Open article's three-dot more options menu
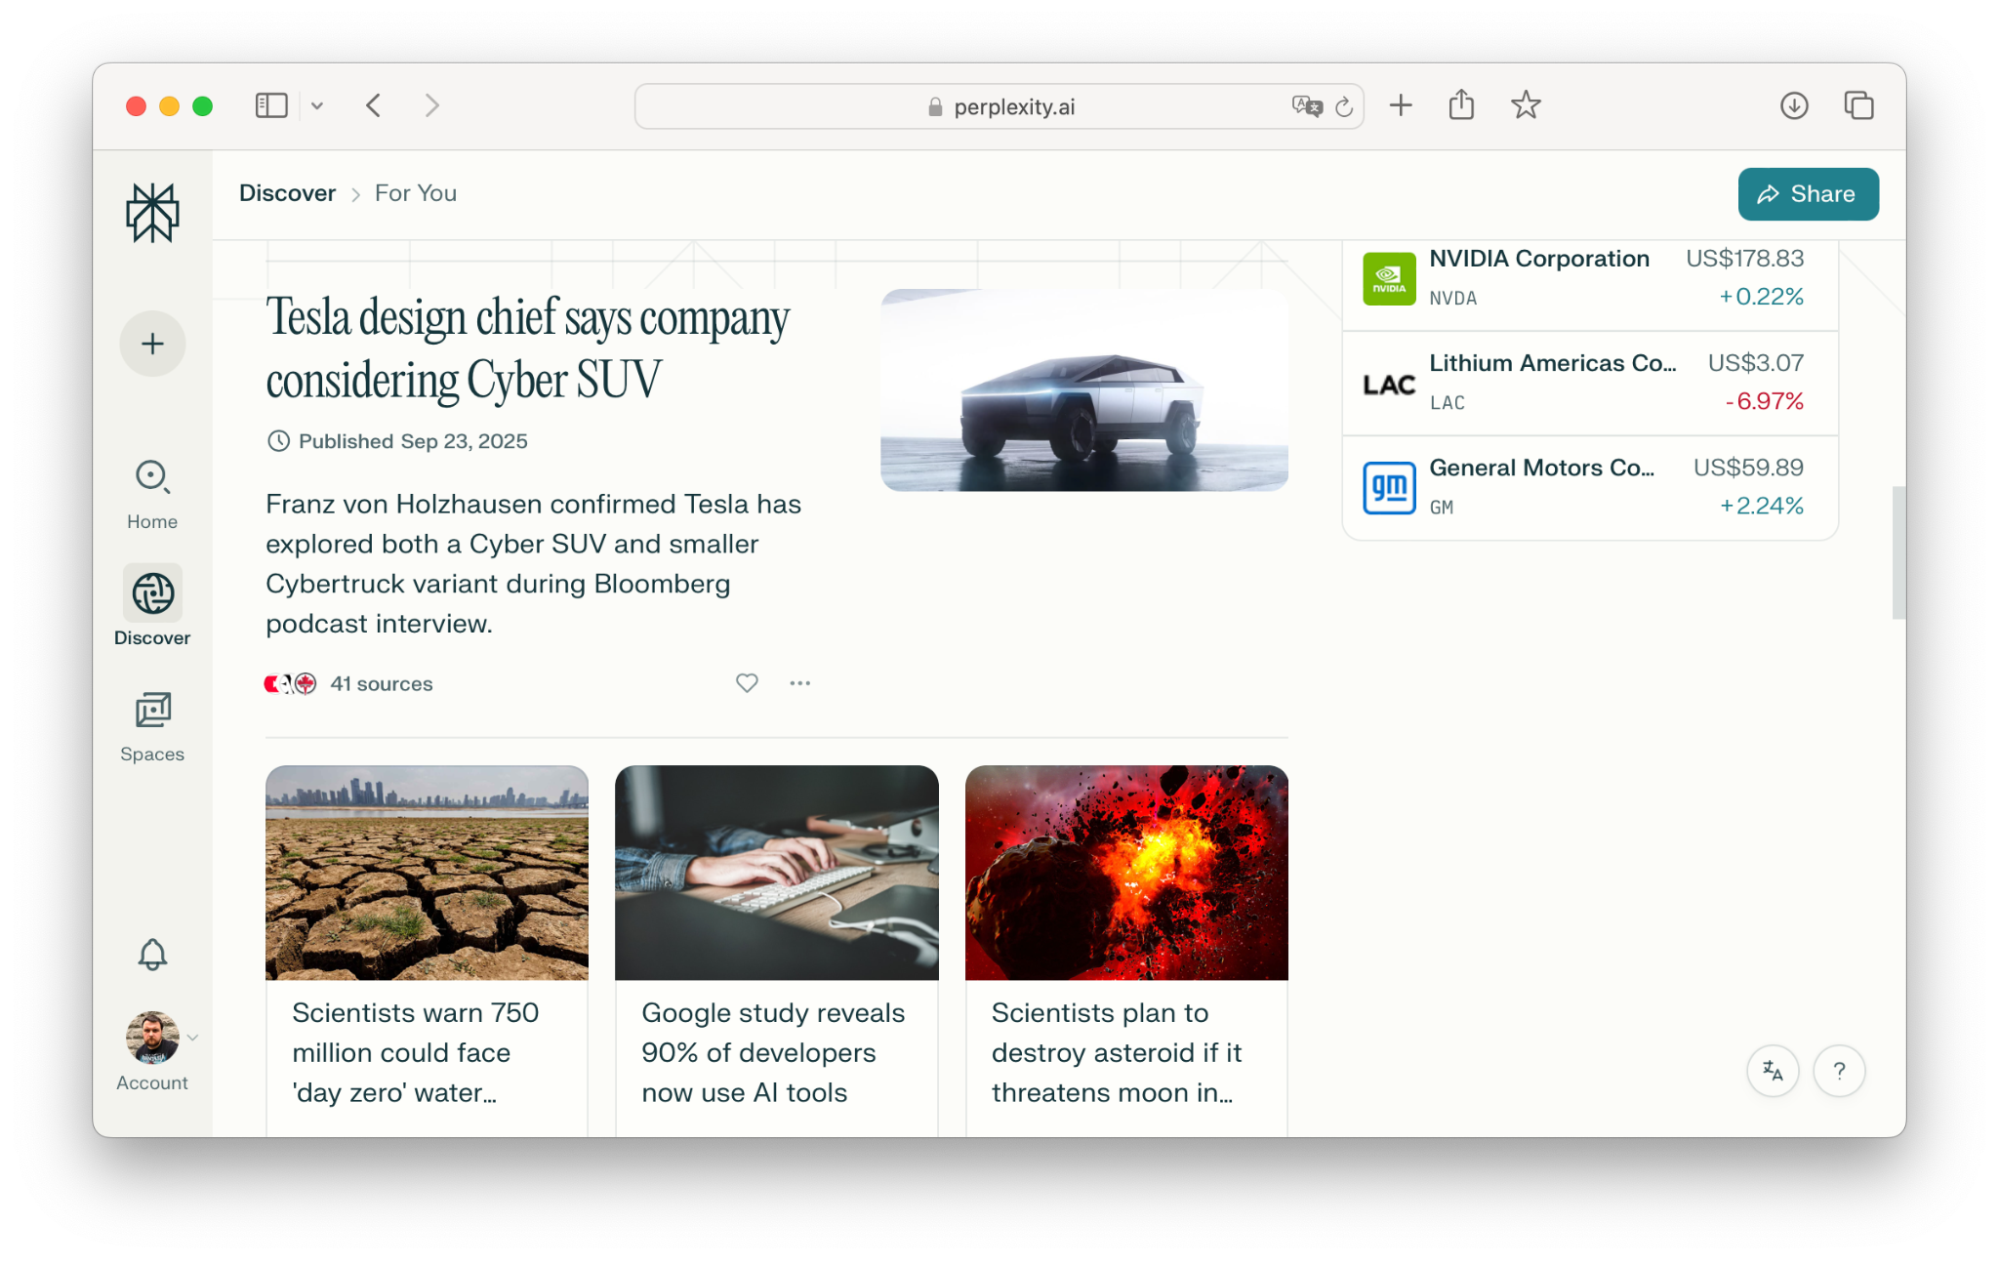Screen dimensions: 1999x1261 tap(799, 683)
